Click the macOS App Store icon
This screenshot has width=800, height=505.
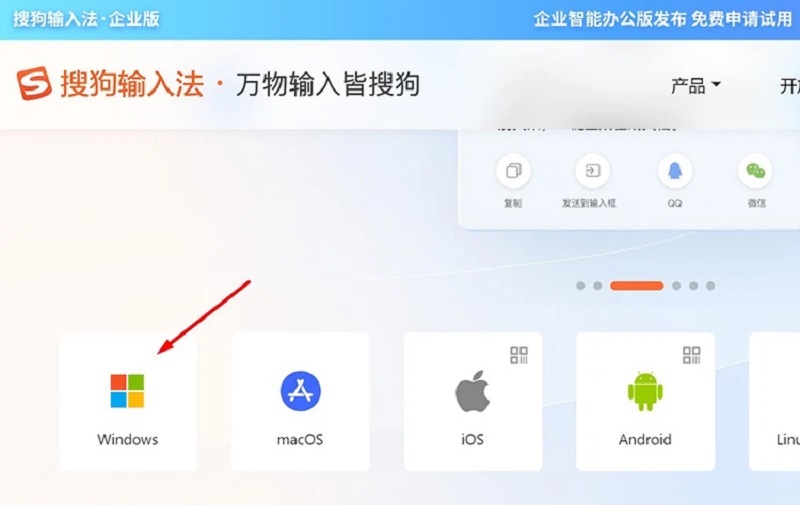click(301, 391)
